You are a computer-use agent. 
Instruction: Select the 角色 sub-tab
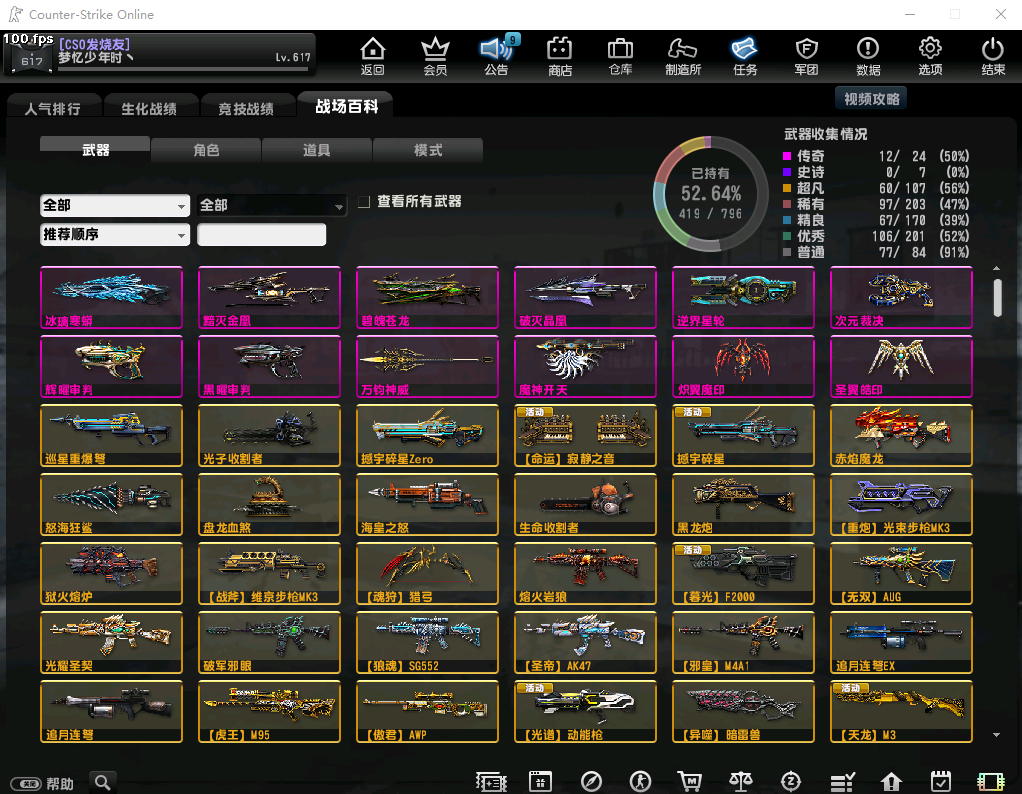(206, 150)
